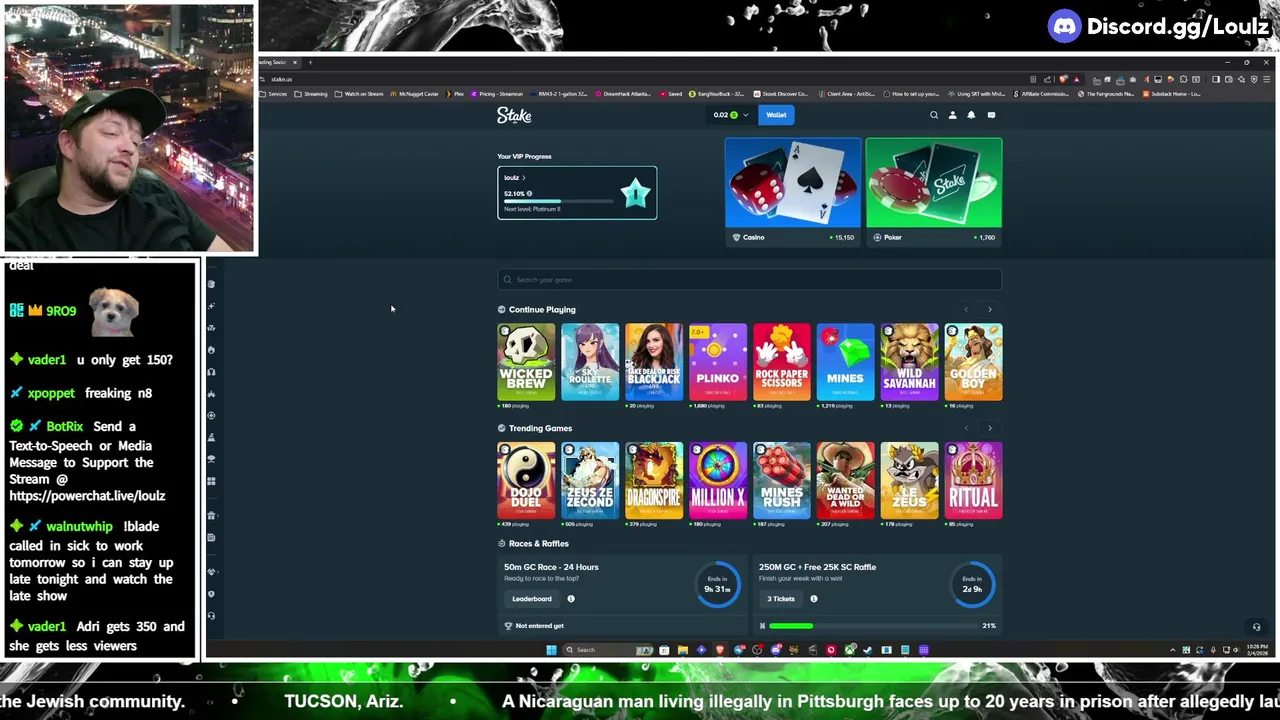This screenshot has width=1280, height=720.
Task: Open info icon next to 3 Tickets
Action: (814, 599)
